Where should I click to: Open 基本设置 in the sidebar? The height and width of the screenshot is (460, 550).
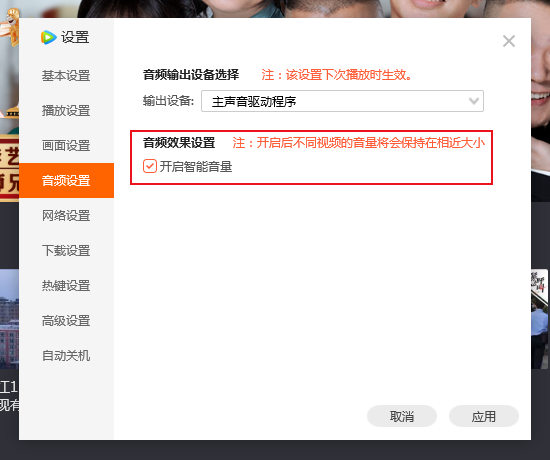click(x=66, y=75)
